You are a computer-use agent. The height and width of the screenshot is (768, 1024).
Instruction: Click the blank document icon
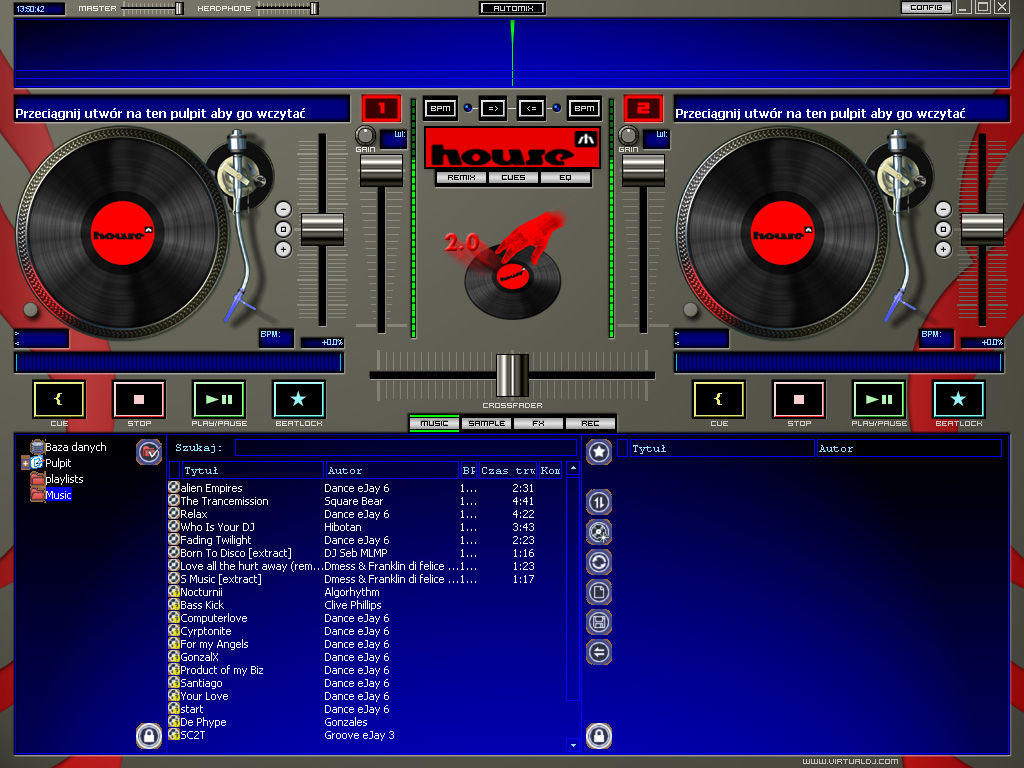599,592
